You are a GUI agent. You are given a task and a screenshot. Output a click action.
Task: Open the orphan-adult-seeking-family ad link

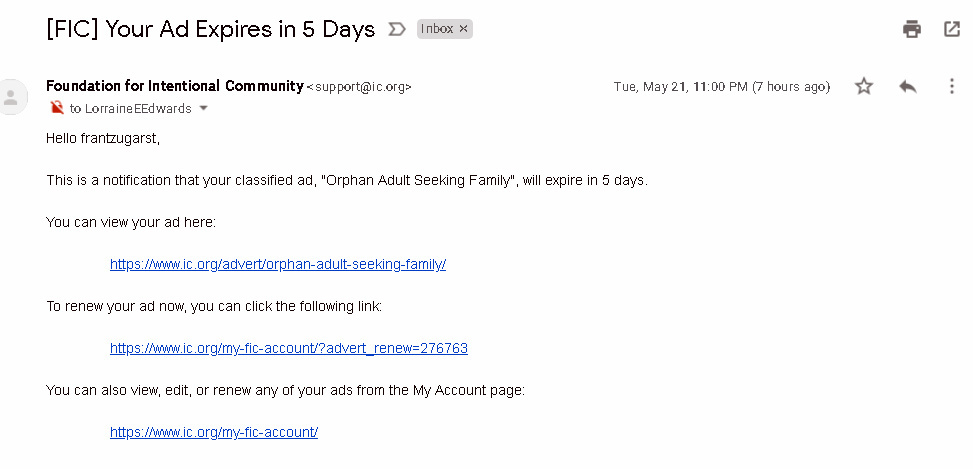point(278,264)
